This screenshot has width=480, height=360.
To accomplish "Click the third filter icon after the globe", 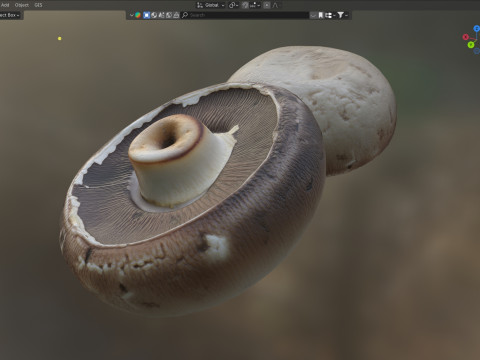I will click(x=161, y=15).
